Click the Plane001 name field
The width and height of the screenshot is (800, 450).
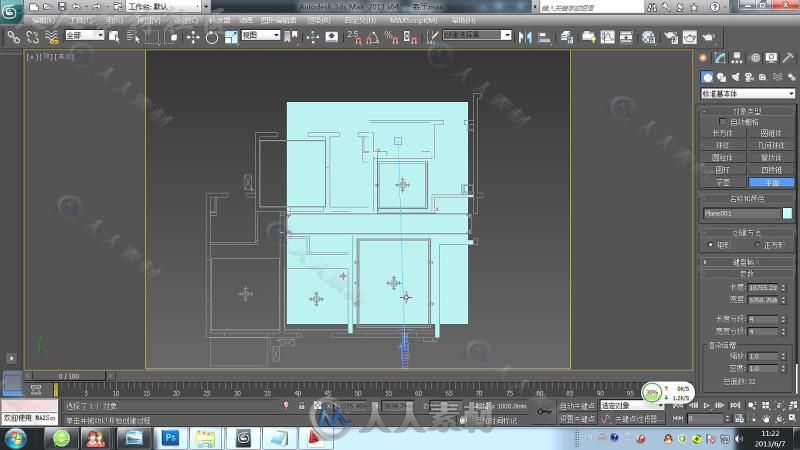point(741,213)
